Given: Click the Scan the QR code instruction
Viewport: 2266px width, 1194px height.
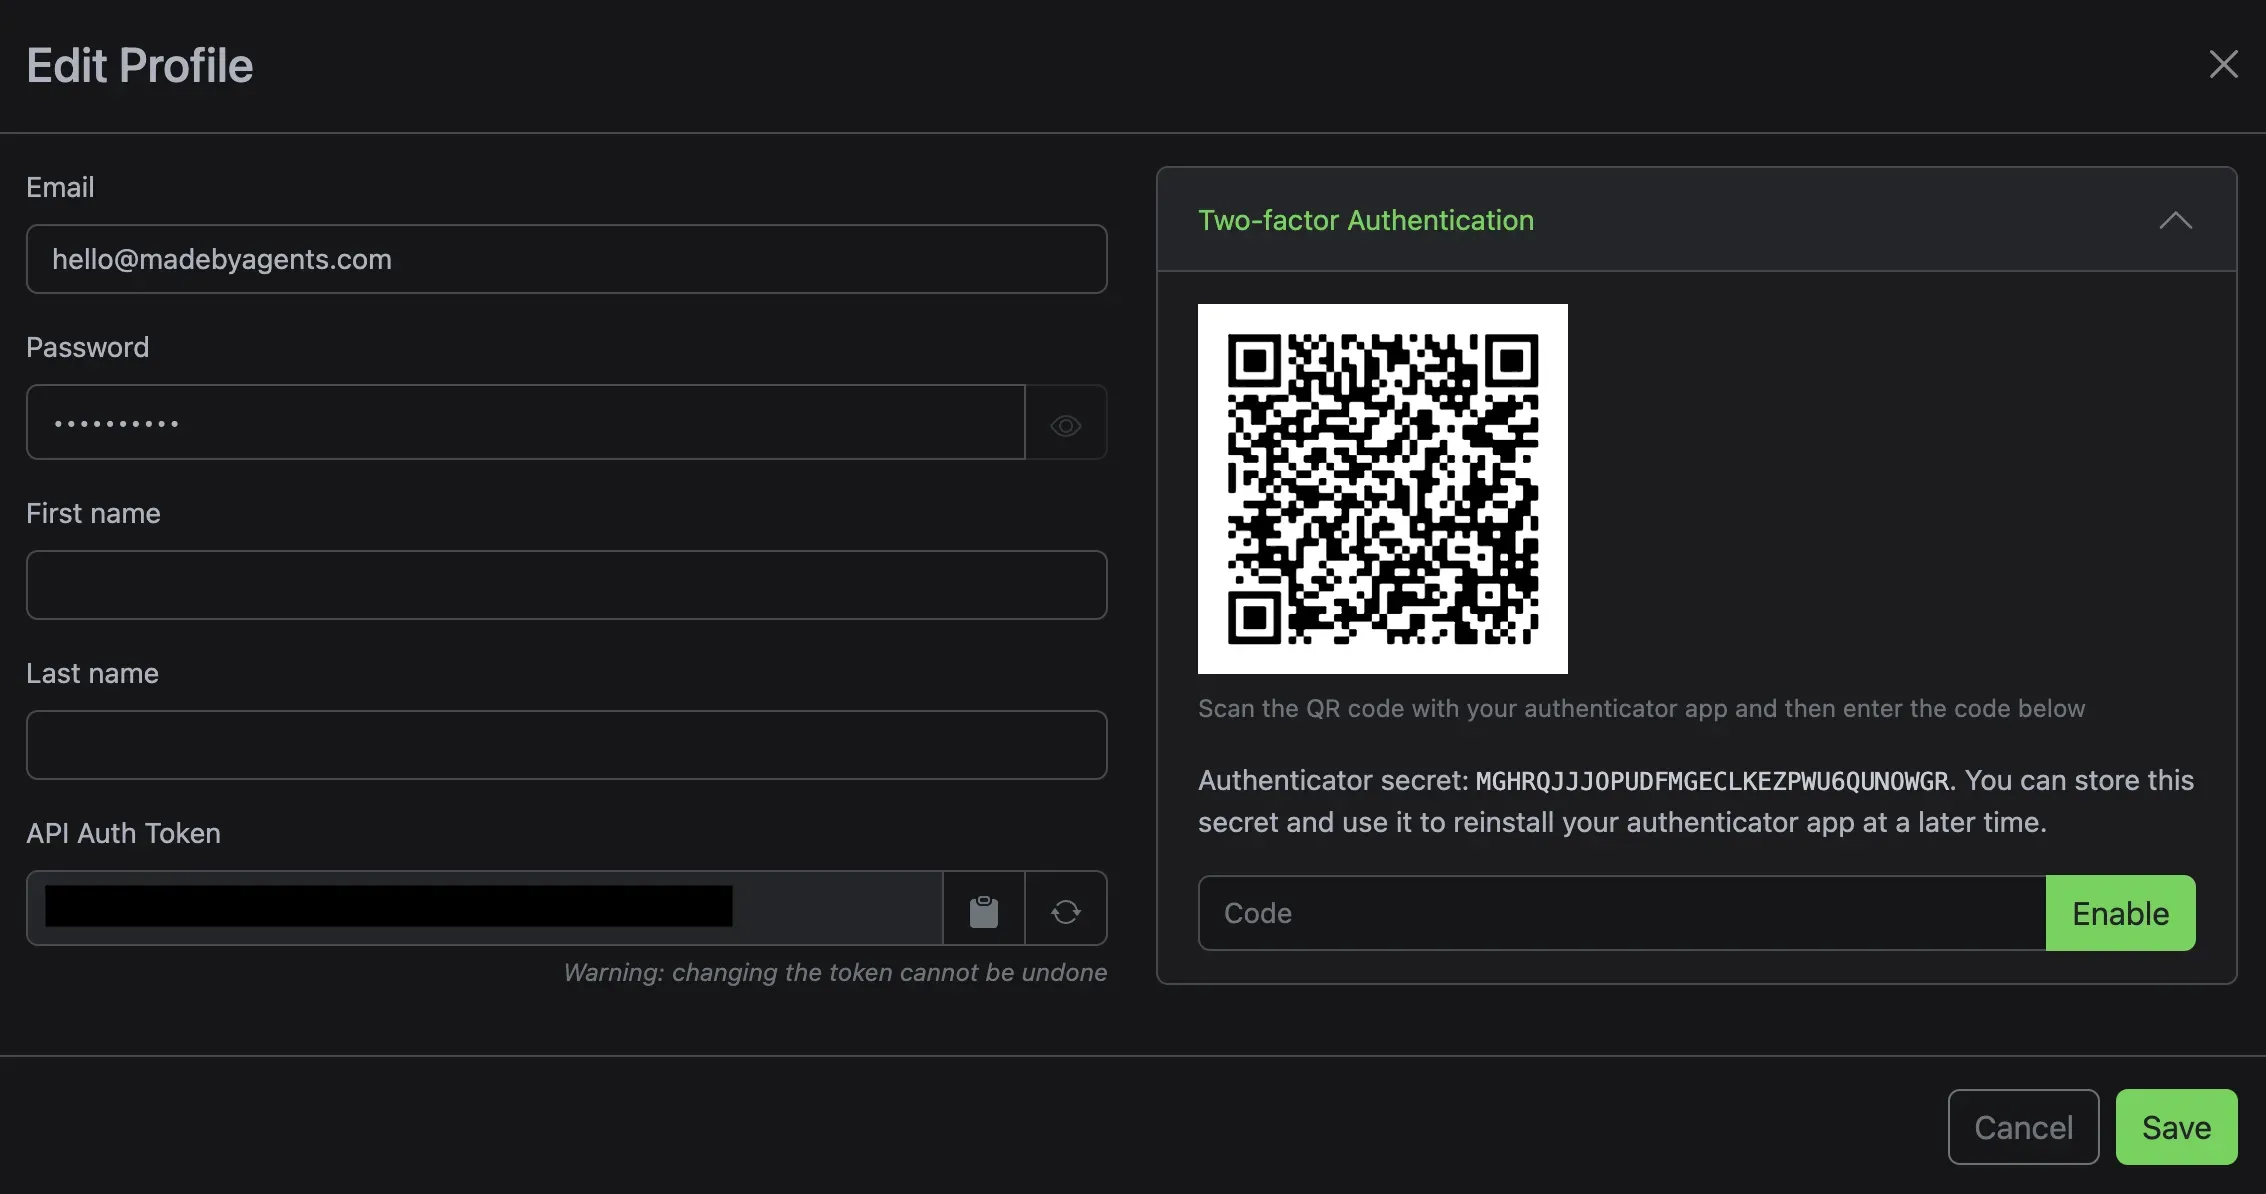Looking at the screenshot, I should (x=1641, y=708).
